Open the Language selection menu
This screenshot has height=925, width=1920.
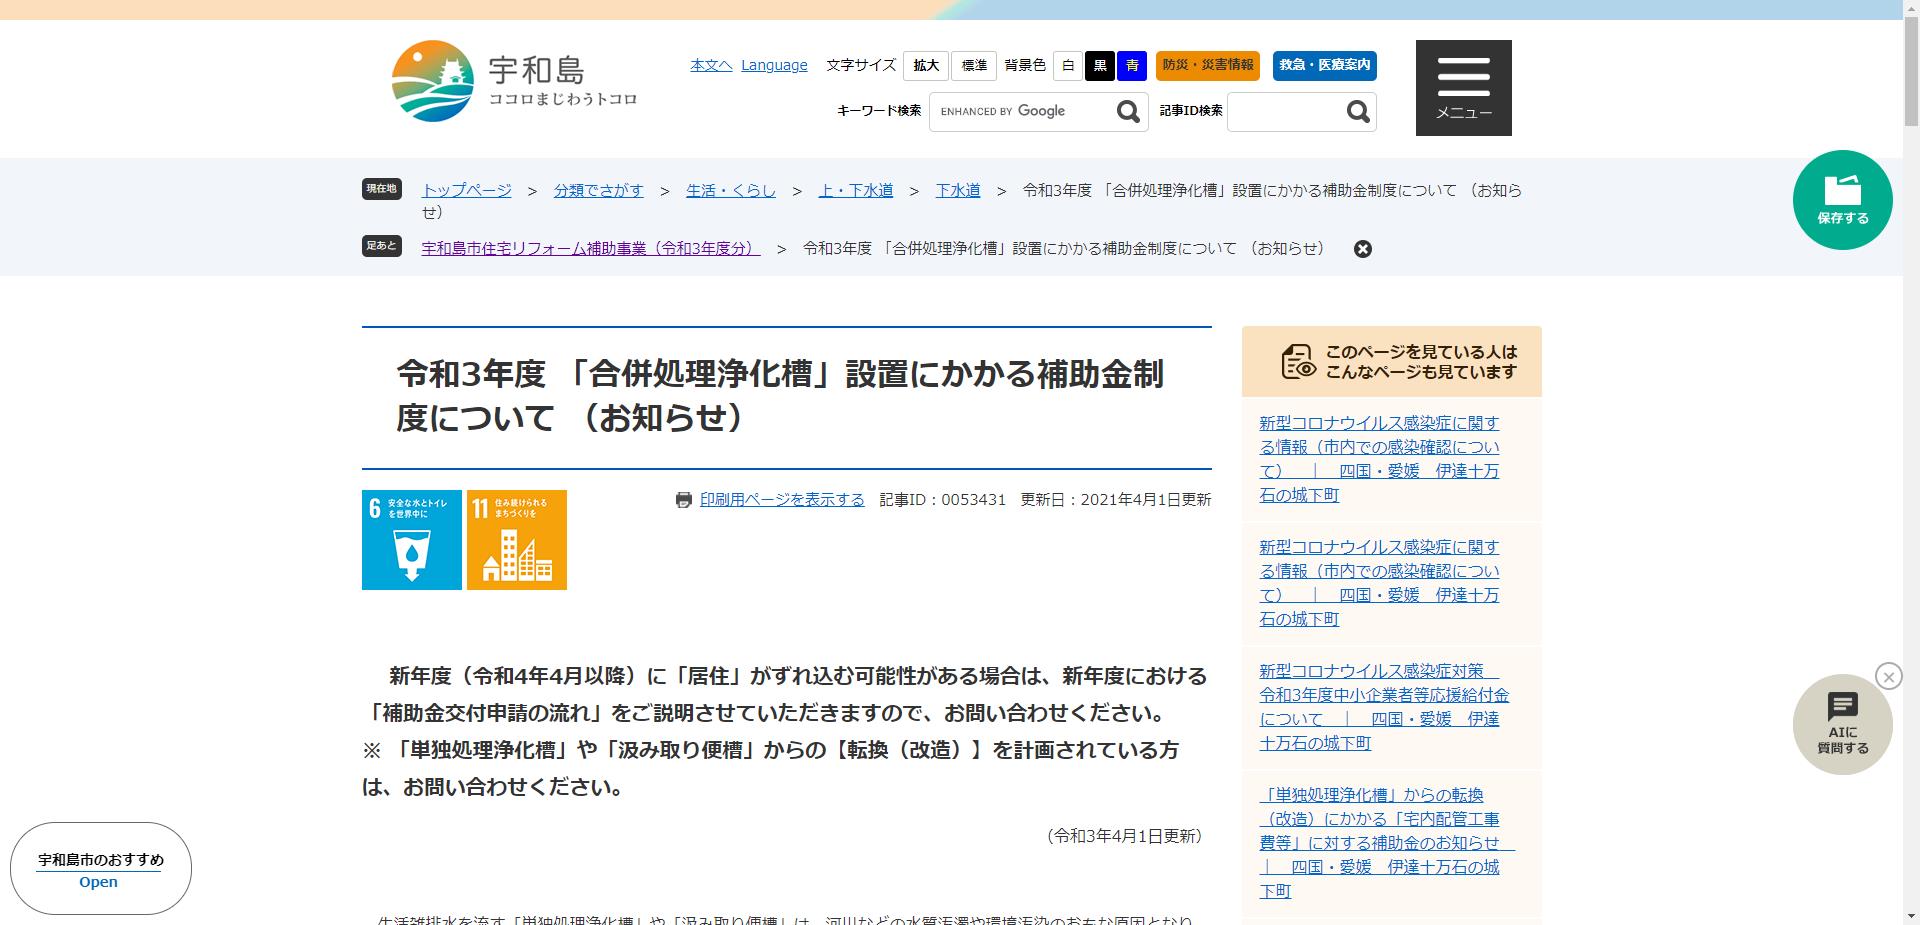(774, 64)
